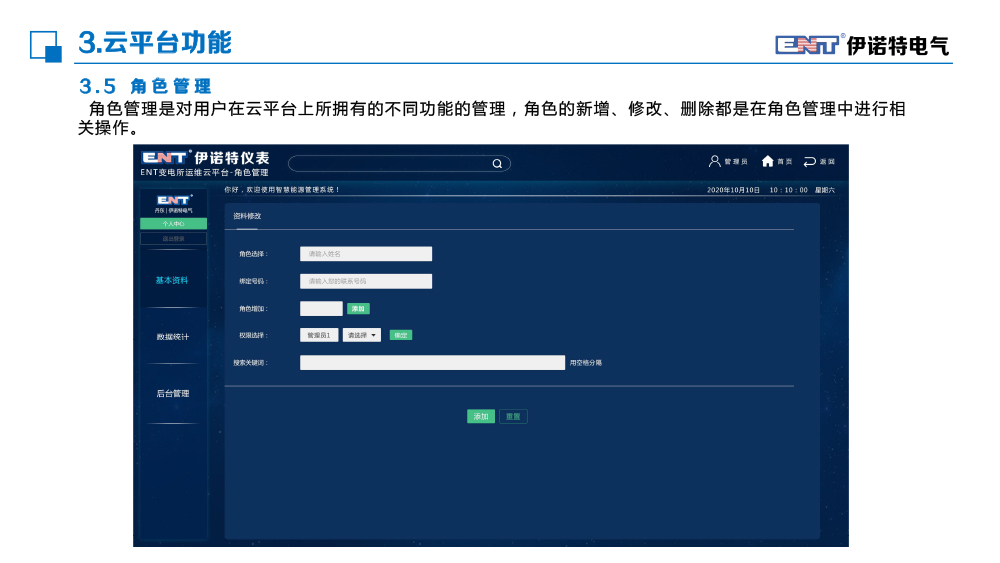Click the green 个人中心 button
Image resolution: width=1000 pixels, height=563 pixels.
point(173,224)
